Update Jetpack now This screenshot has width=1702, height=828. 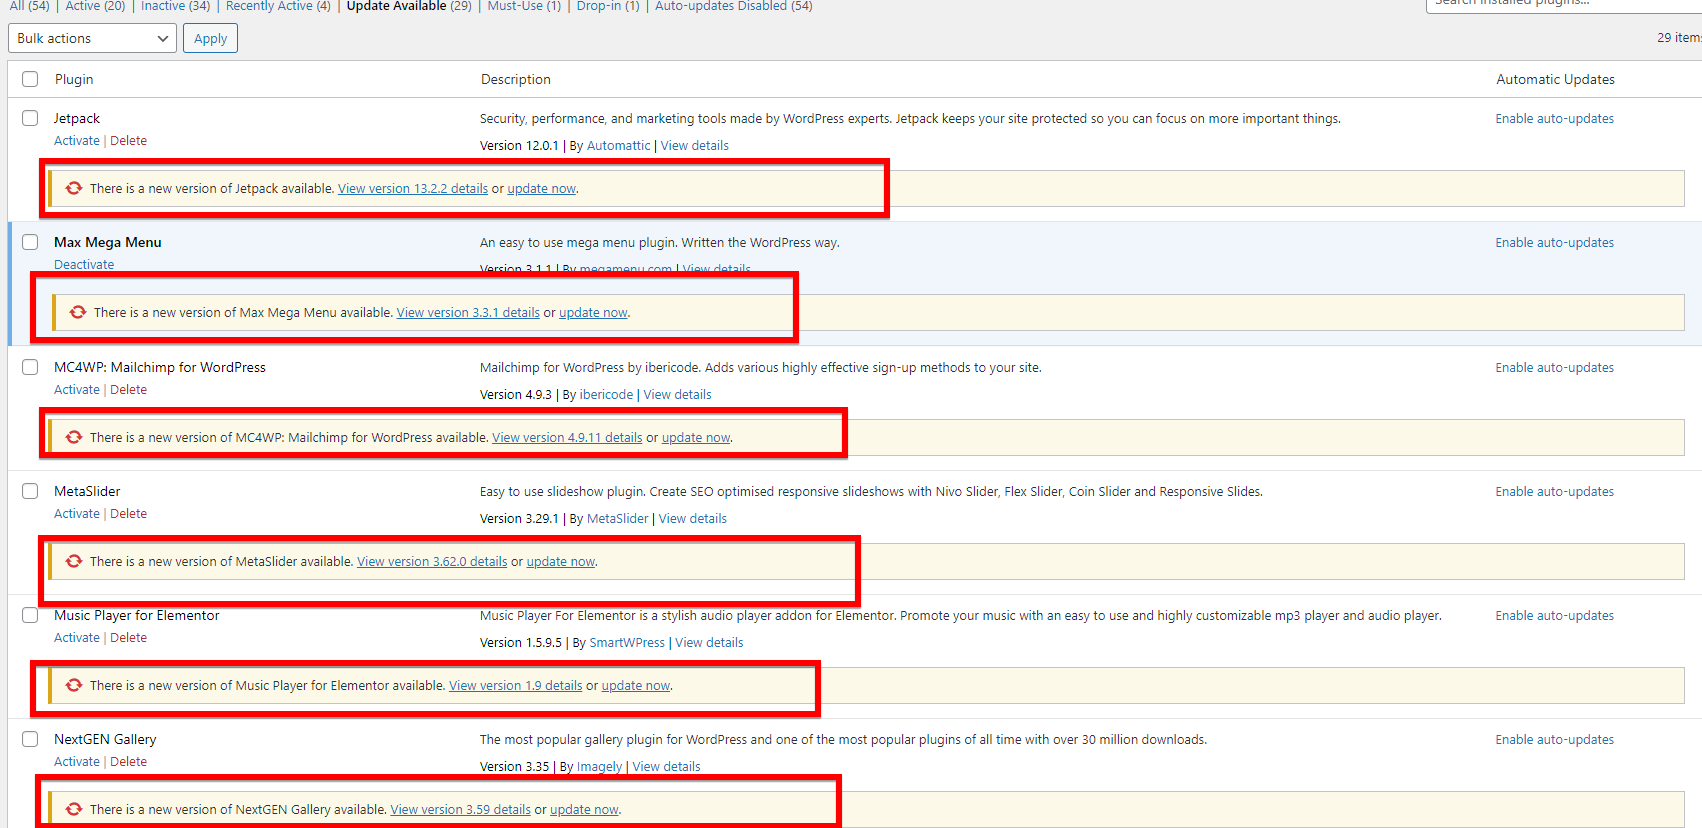(542, 188)
